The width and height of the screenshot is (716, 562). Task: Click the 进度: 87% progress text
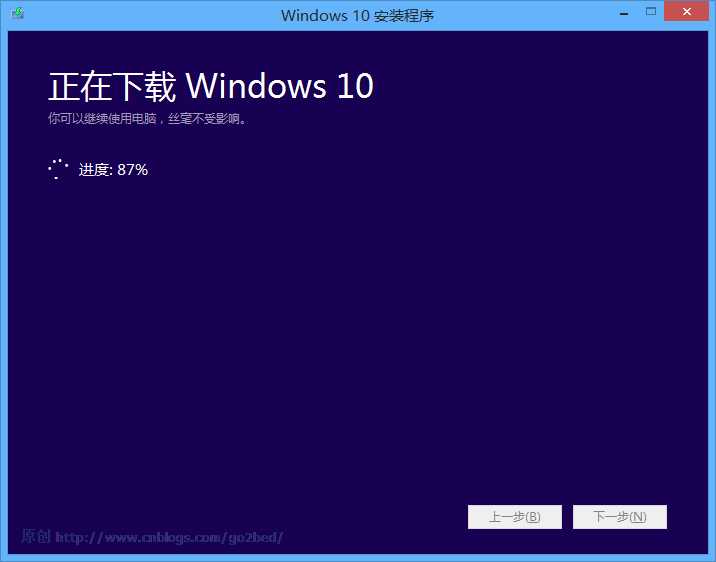pos(113,170)
